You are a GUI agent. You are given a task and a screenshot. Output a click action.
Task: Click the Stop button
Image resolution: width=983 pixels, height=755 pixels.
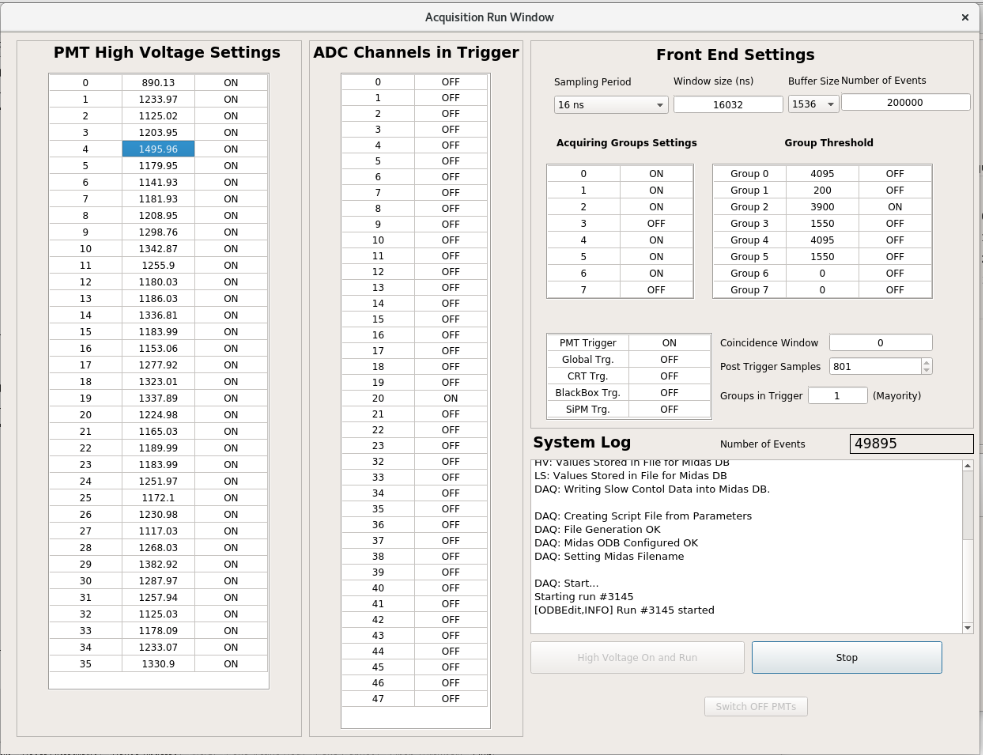846,658
